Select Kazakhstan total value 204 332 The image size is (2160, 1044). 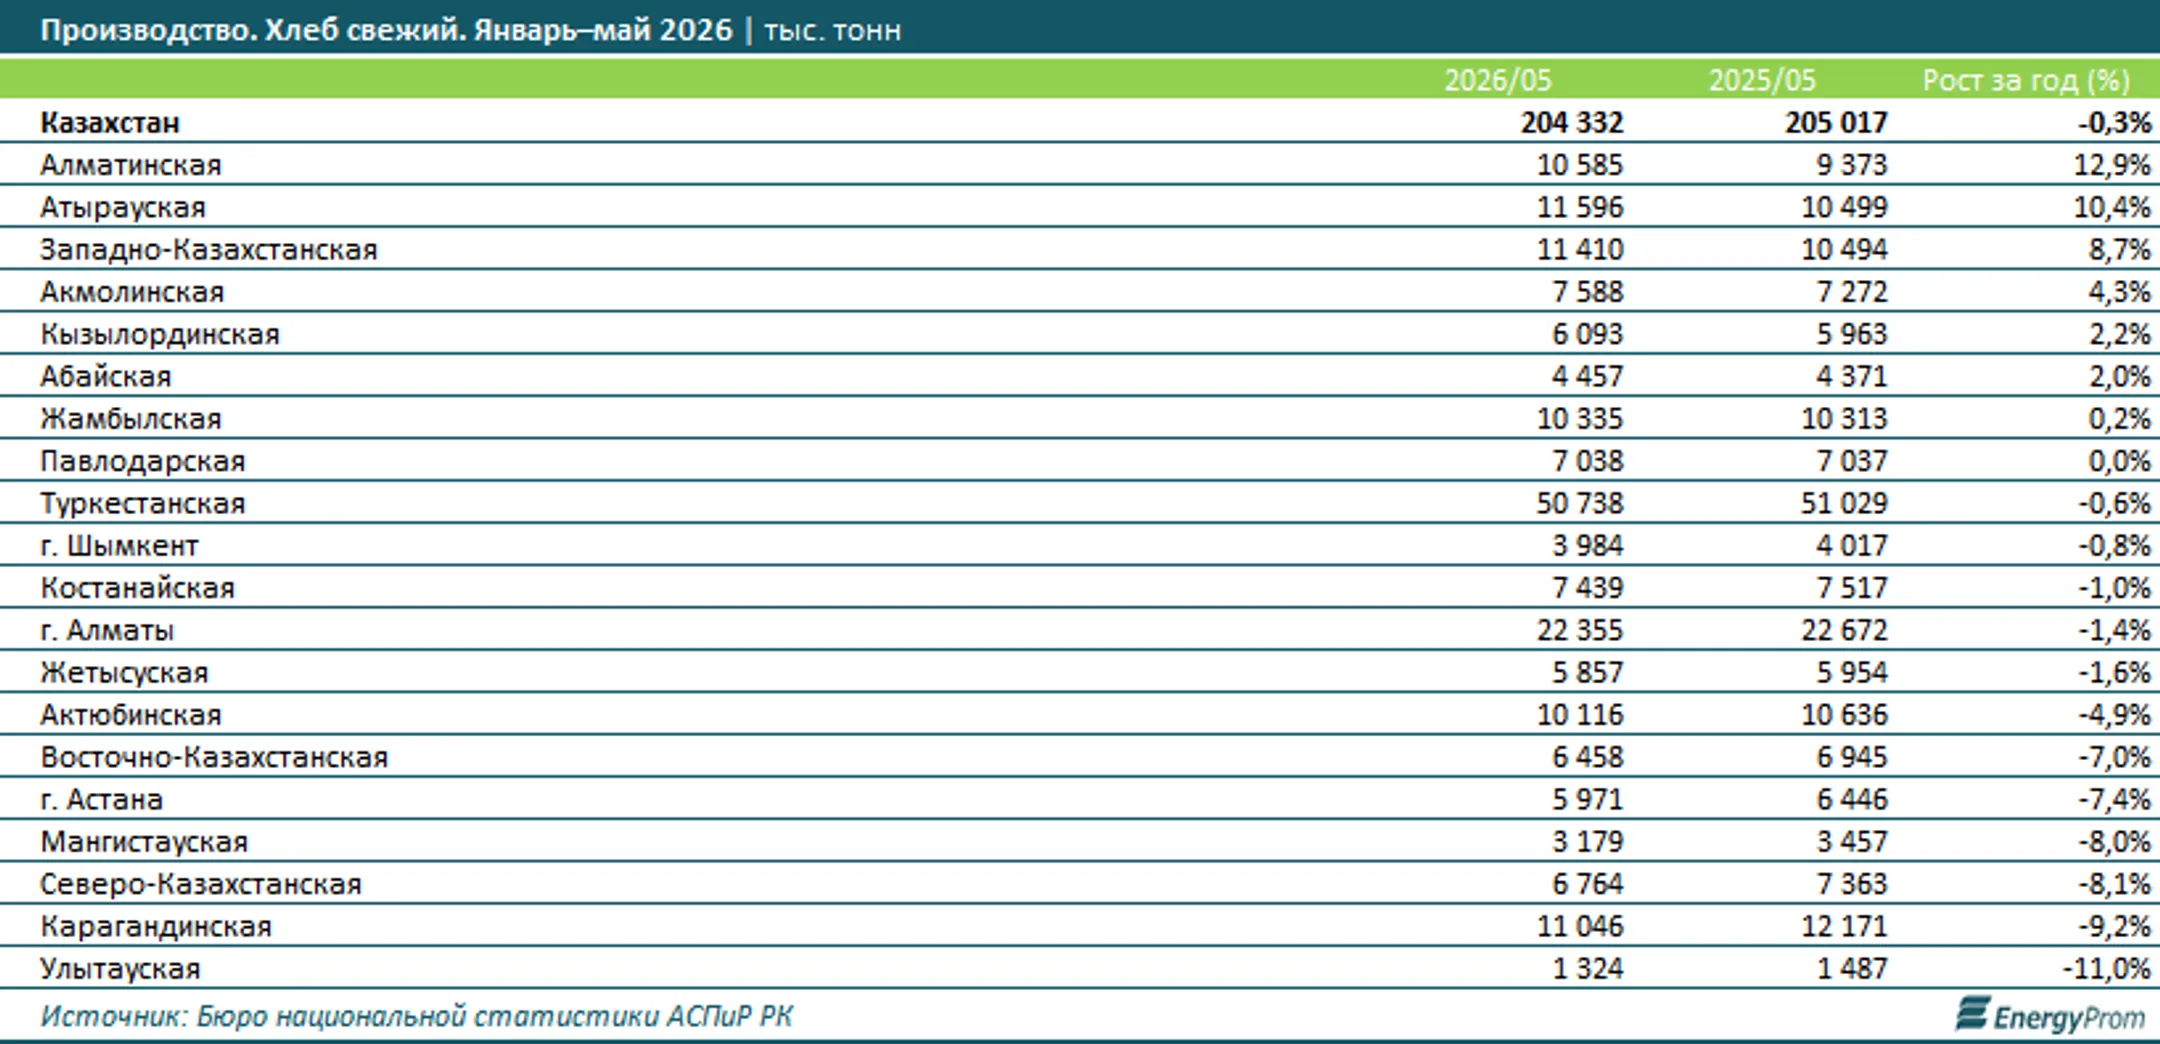(1572, 123)
